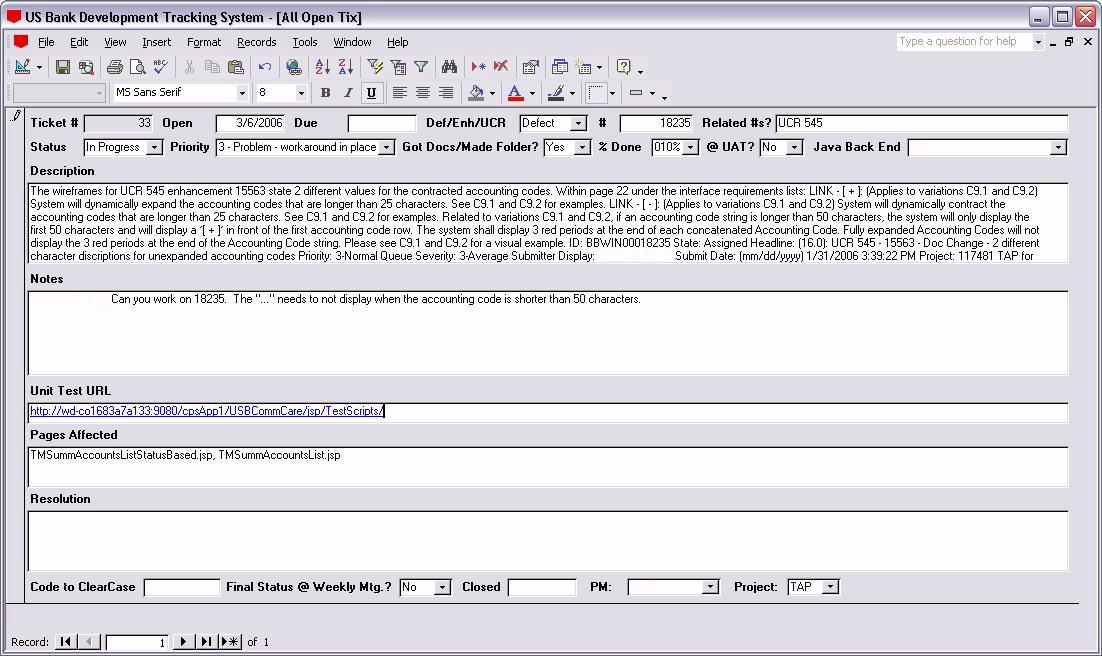Open the Tools menu
Viewport: 1102px width, 656px height.
pyautogui.click(x=304, y=42)
